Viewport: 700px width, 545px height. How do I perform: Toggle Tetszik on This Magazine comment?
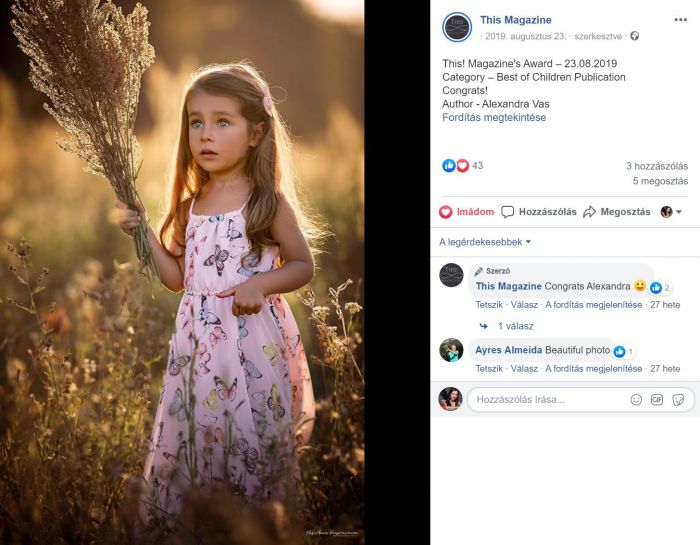489,305
